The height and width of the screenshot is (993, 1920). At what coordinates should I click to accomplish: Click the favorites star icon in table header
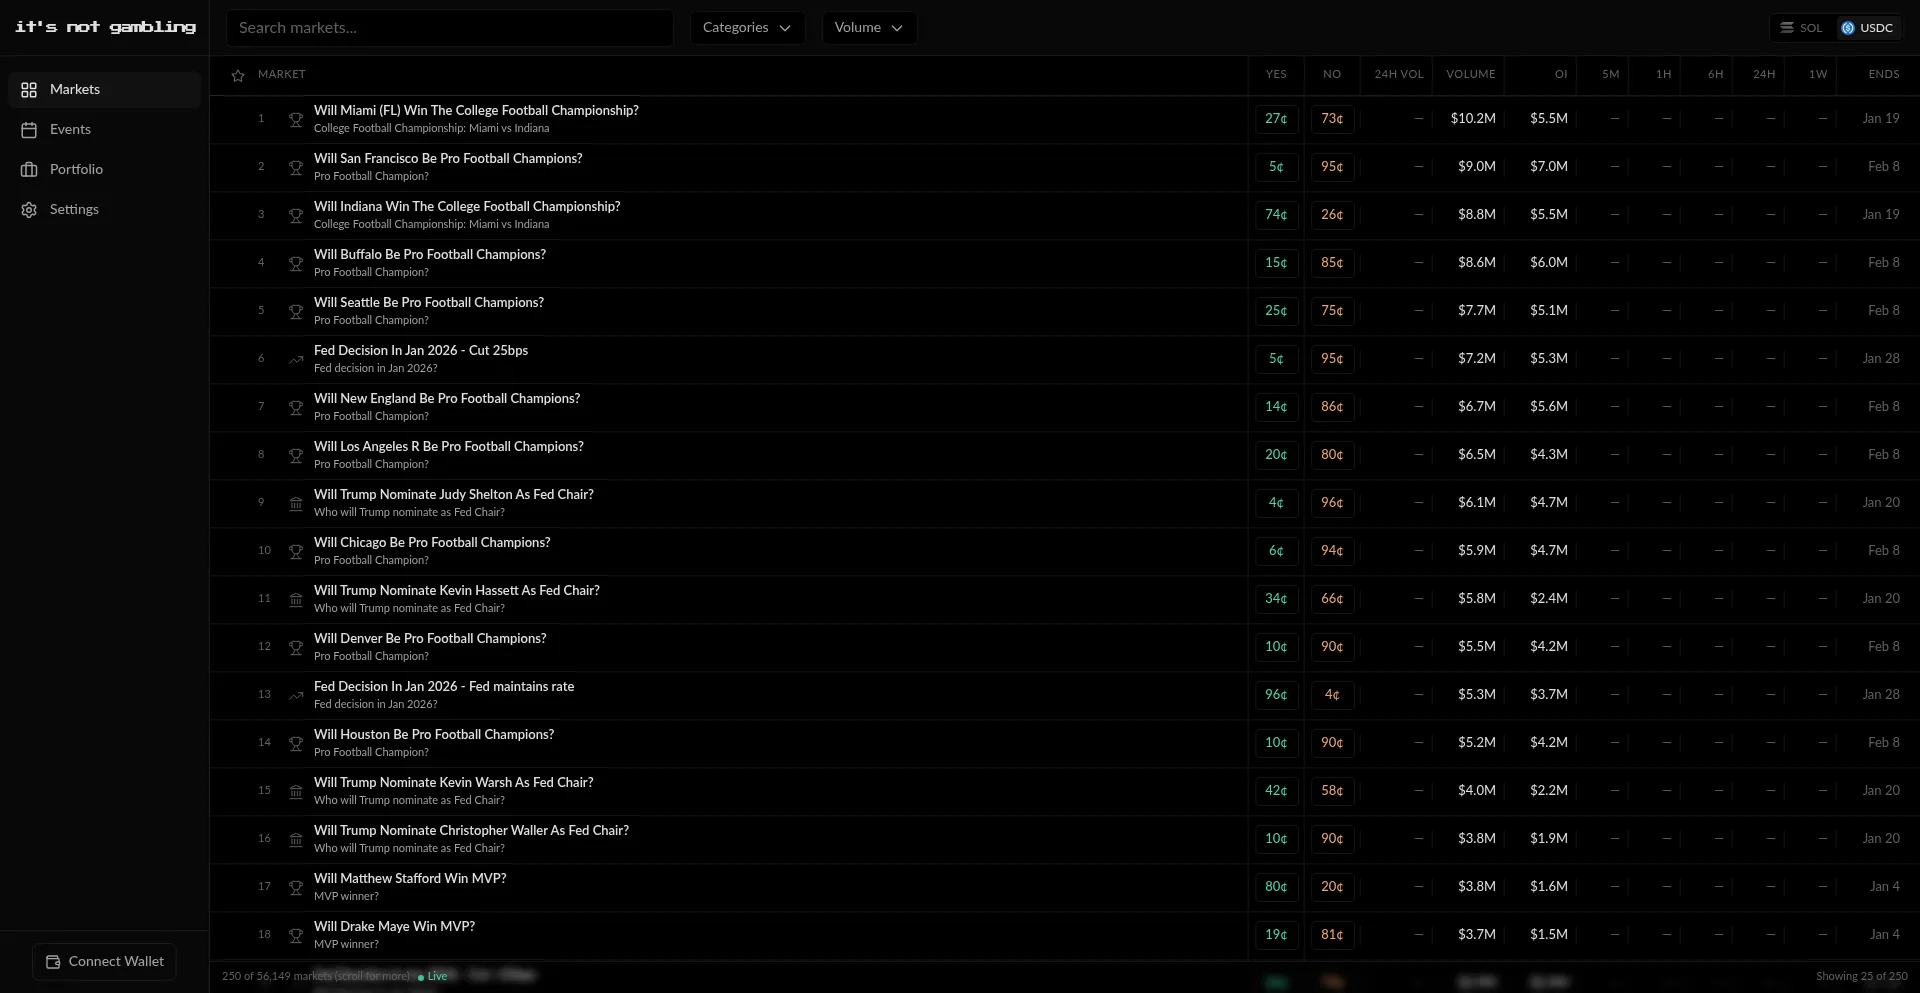[x=238, y=76]
